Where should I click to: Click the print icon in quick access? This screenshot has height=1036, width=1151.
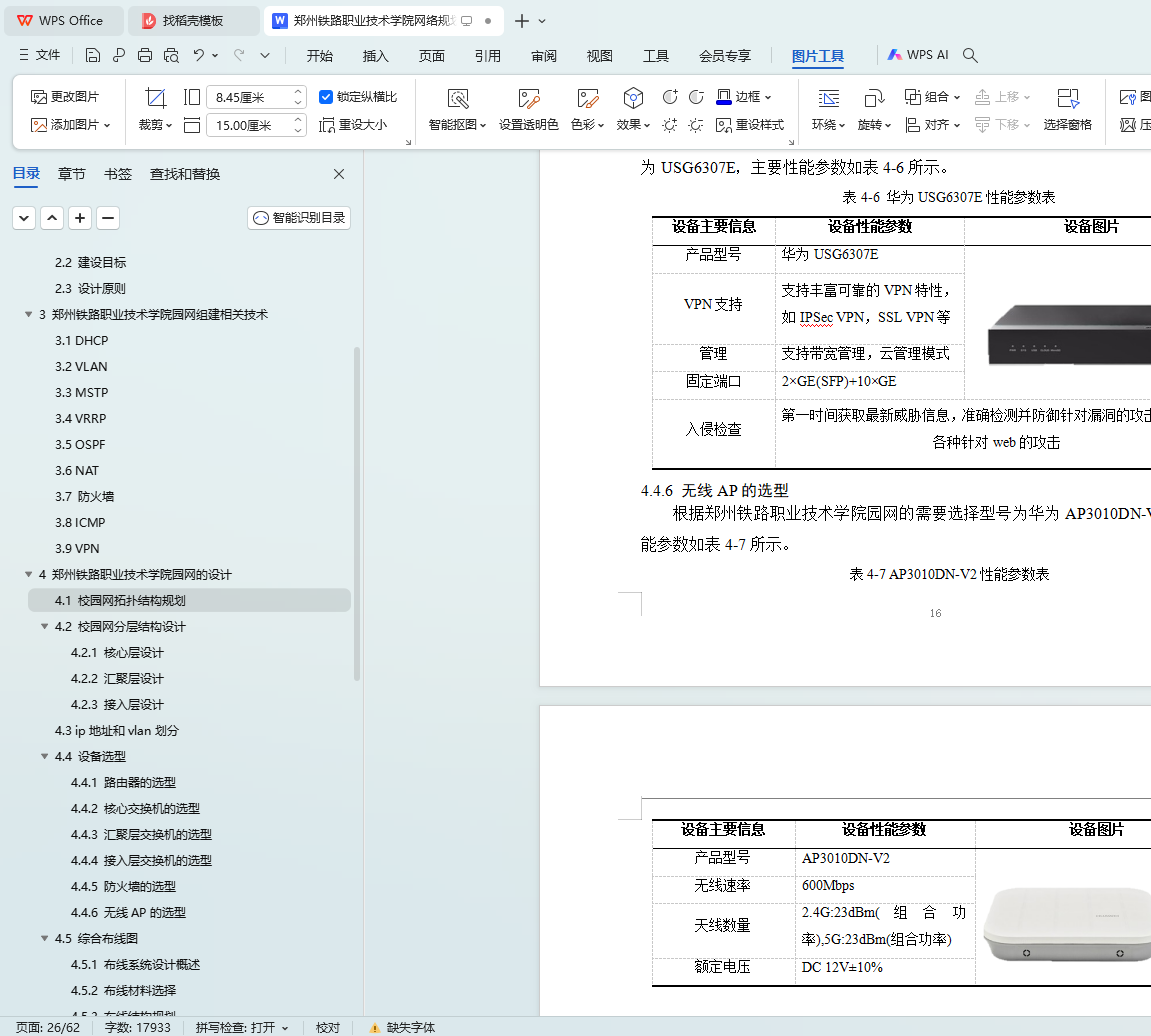tap(145, 55)
